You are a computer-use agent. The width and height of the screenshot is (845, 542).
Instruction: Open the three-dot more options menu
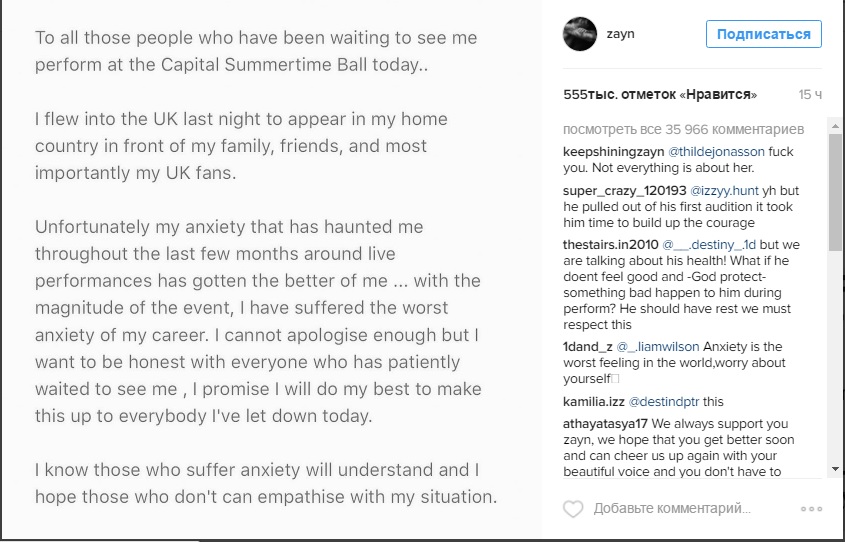pyautogui.click(x=811, y=509)
